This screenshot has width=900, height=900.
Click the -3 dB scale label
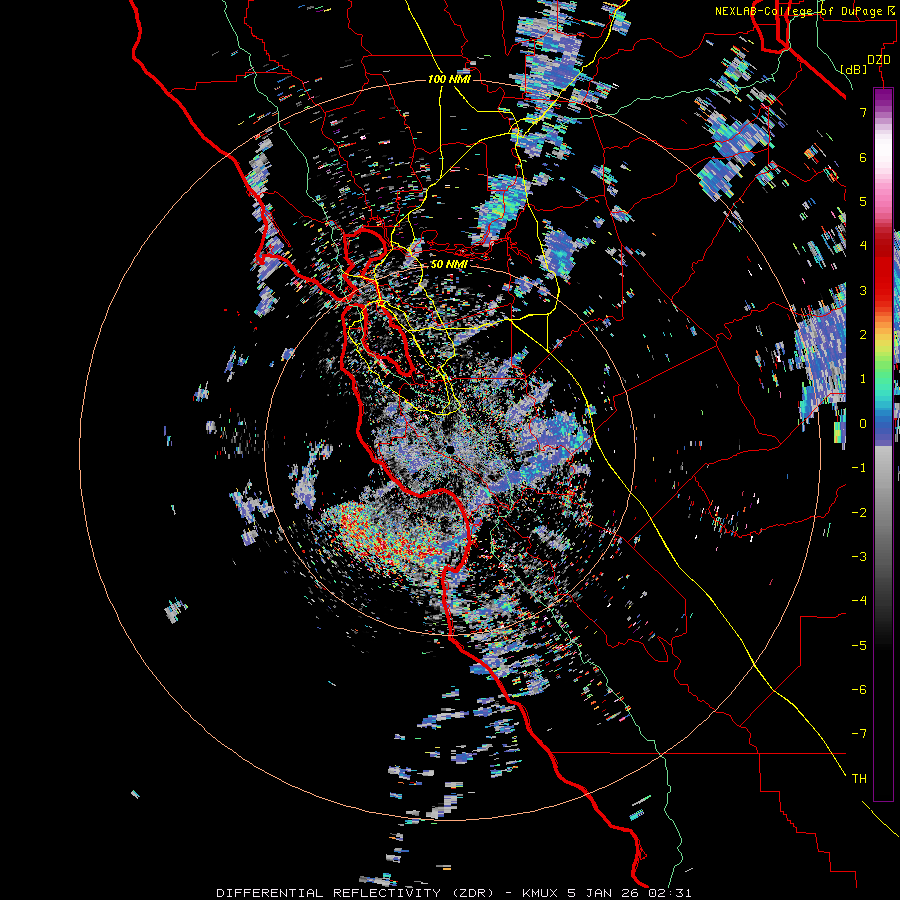coord(859,557)
